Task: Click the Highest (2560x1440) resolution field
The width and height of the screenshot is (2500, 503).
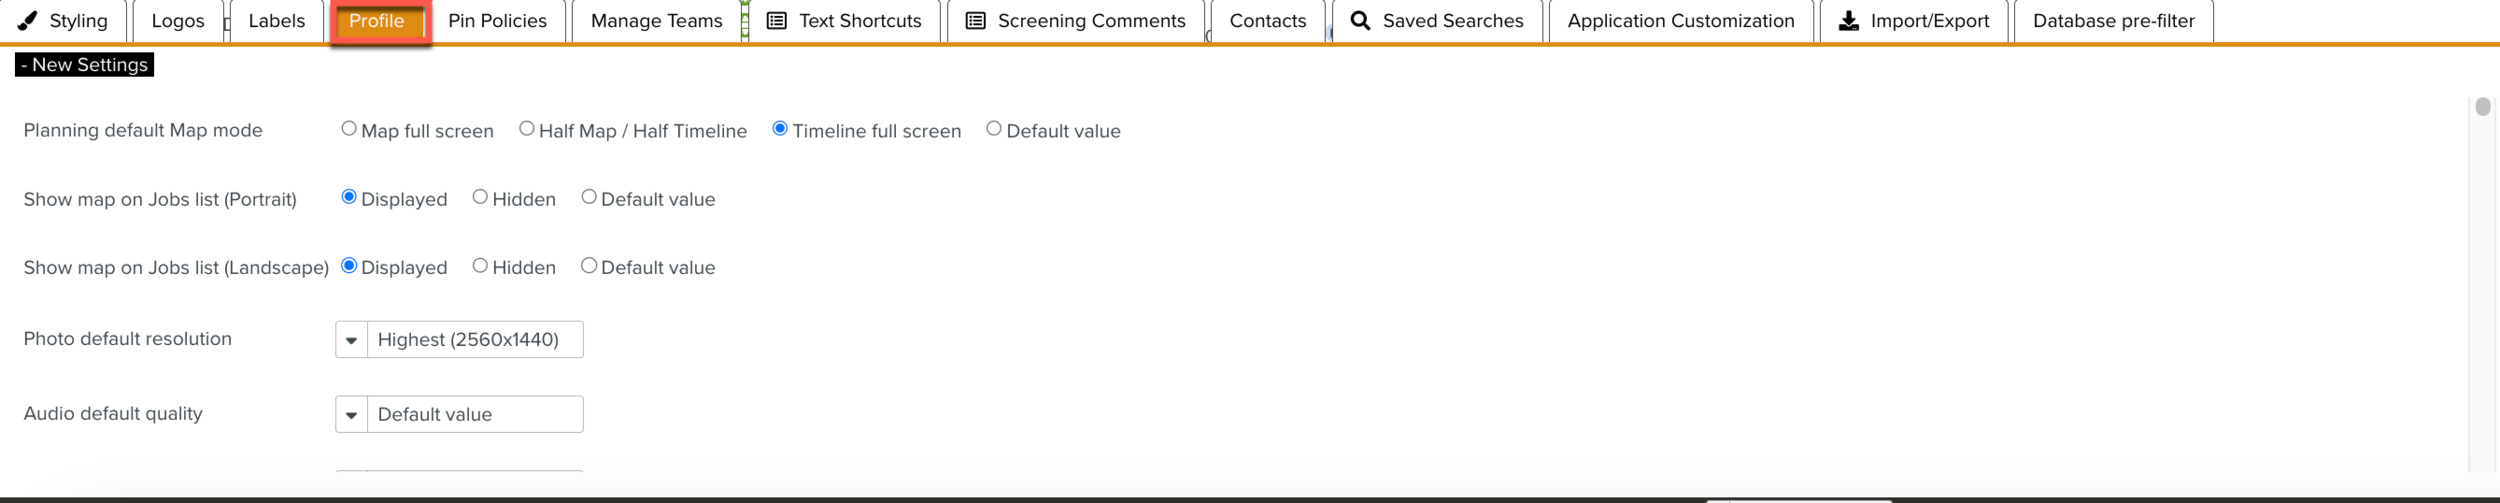Action: click(474, 340)
